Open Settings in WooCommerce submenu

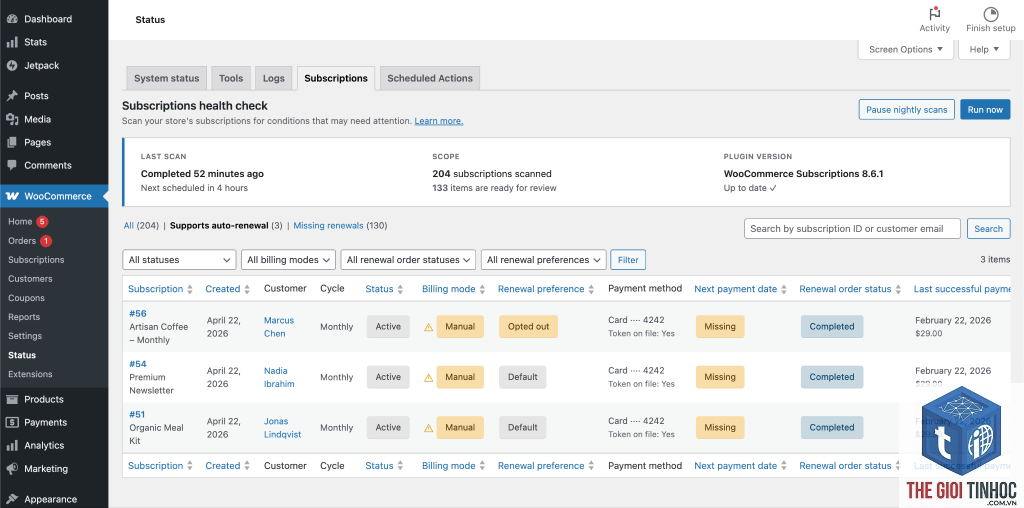click(25, 336)
